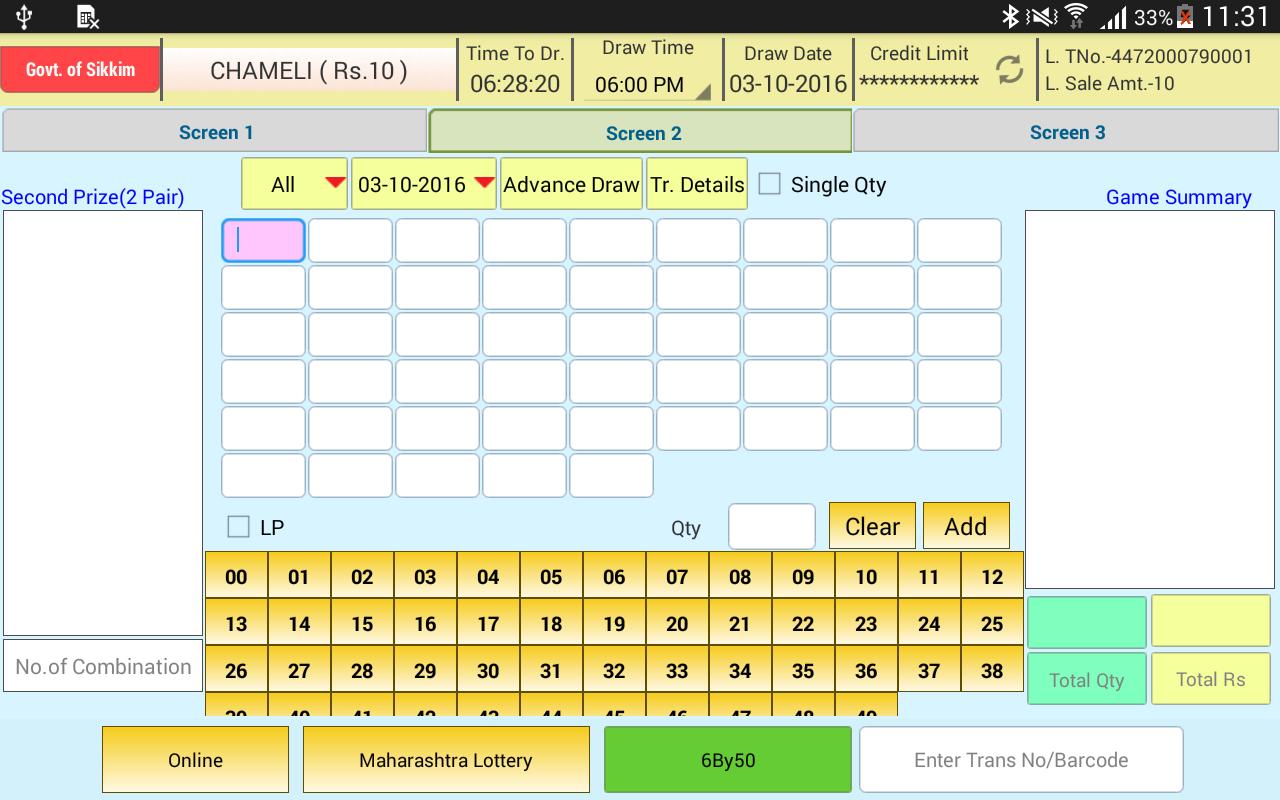Tap the battery status icon
This screenshot has height=800, width=1280.
(1186, 16)
